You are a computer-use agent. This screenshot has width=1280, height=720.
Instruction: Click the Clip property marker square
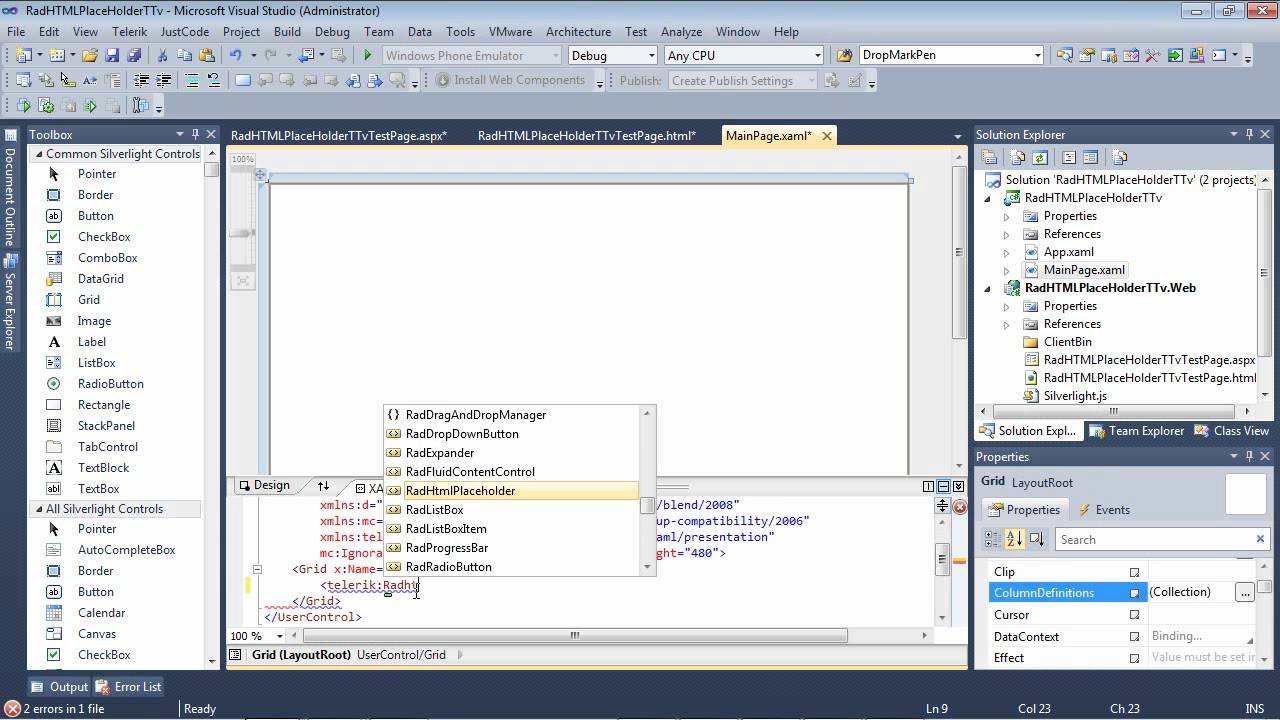(x=1134, y=572)
